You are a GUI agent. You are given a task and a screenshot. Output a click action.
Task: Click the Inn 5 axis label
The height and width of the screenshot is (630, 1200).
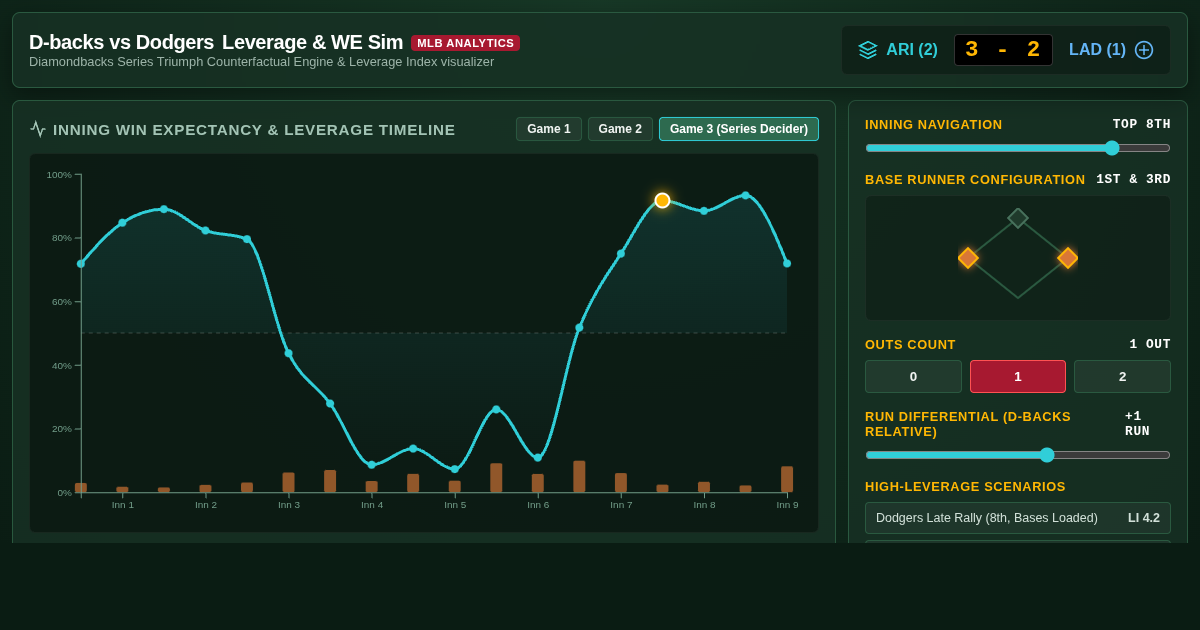(x=455, y=505)
